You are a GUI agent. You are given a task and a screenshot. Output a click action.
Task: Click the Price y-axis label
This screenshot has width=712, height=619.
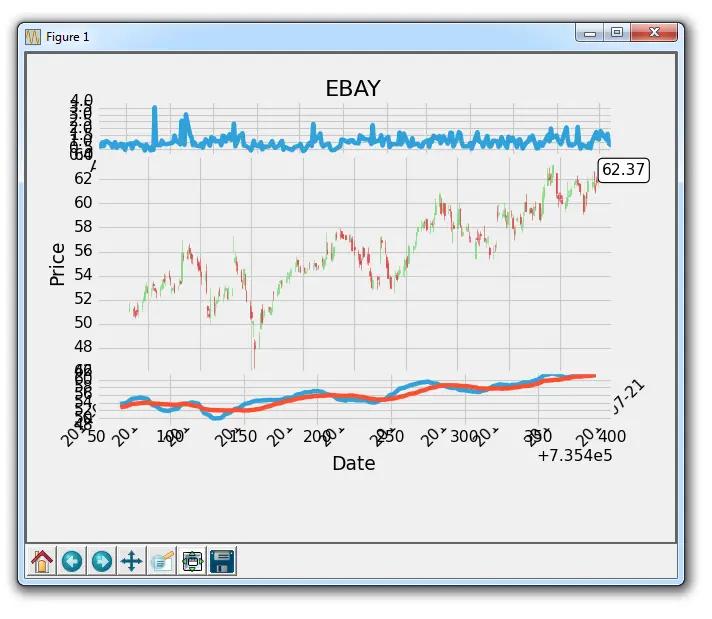click(57, 264)
